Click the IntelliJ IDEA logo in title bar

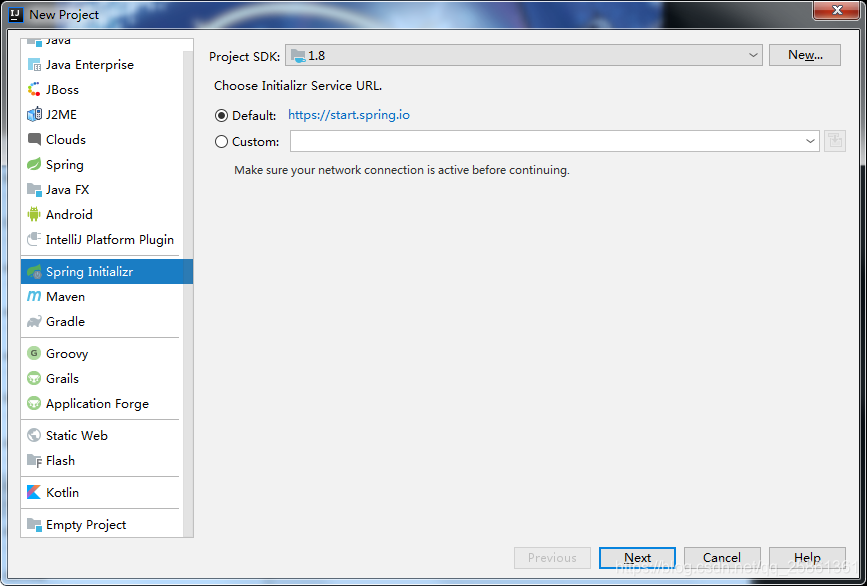[17, 14]
